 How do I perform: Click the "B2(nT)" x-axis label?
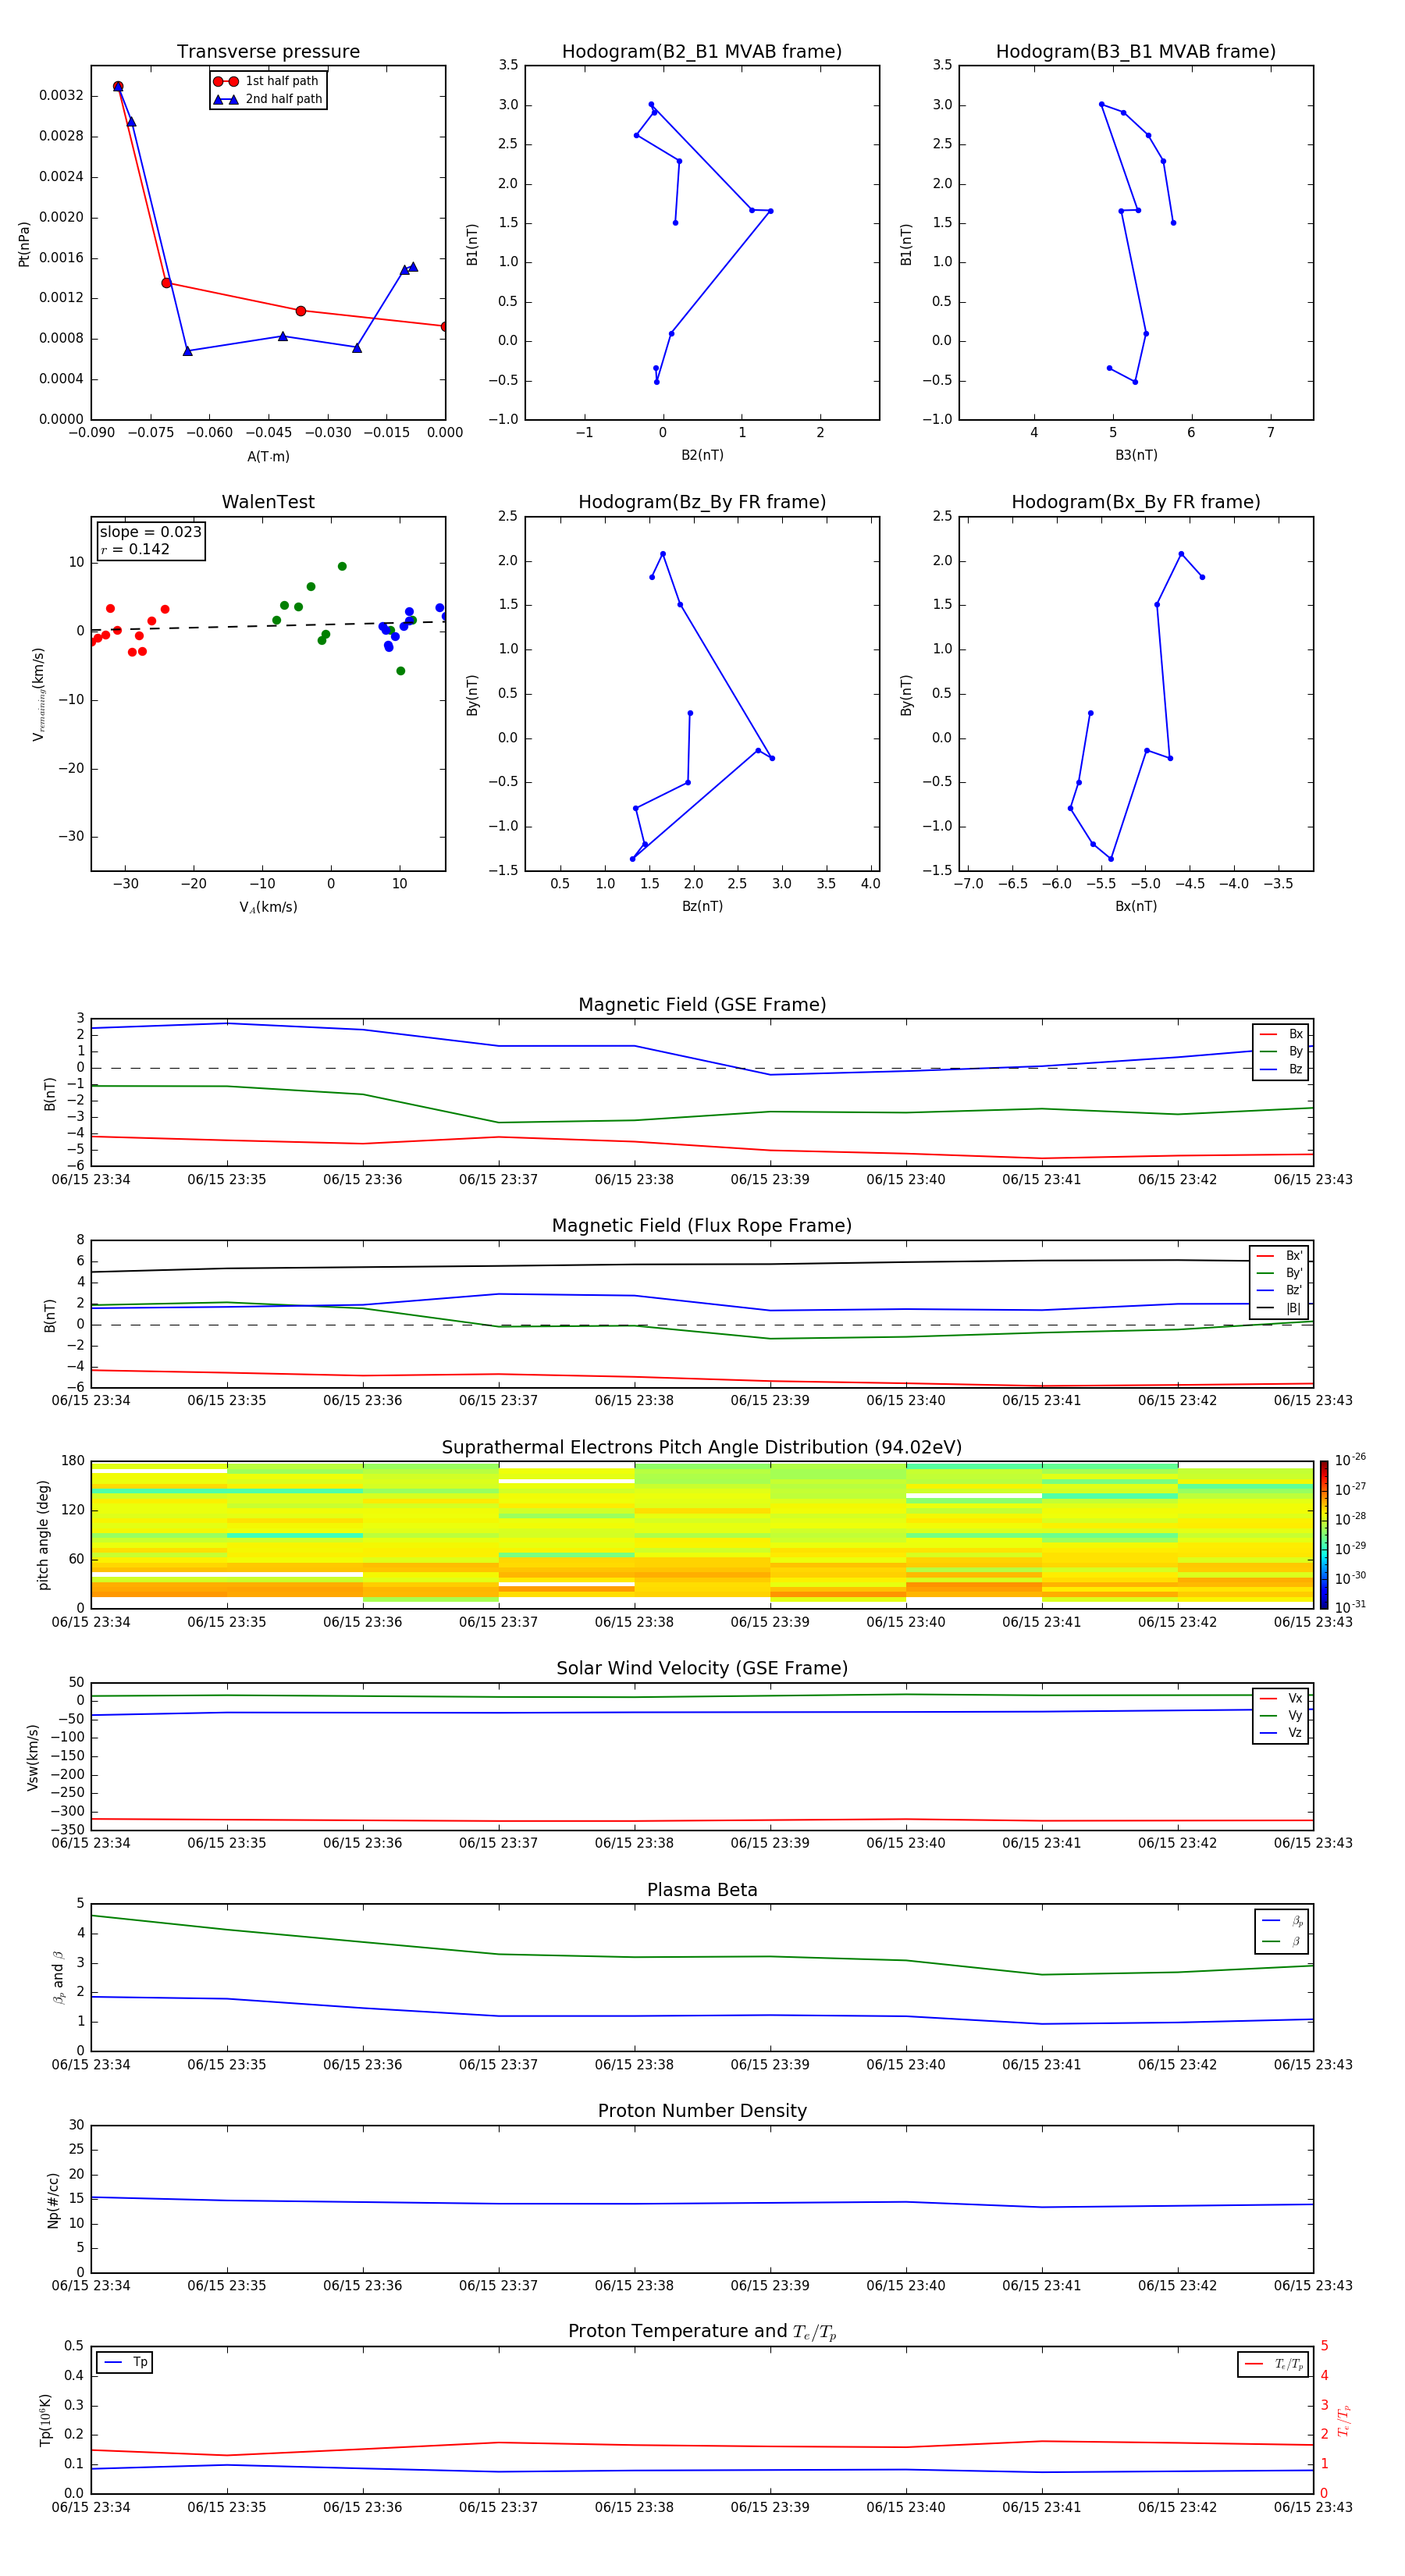click(702, 455)
